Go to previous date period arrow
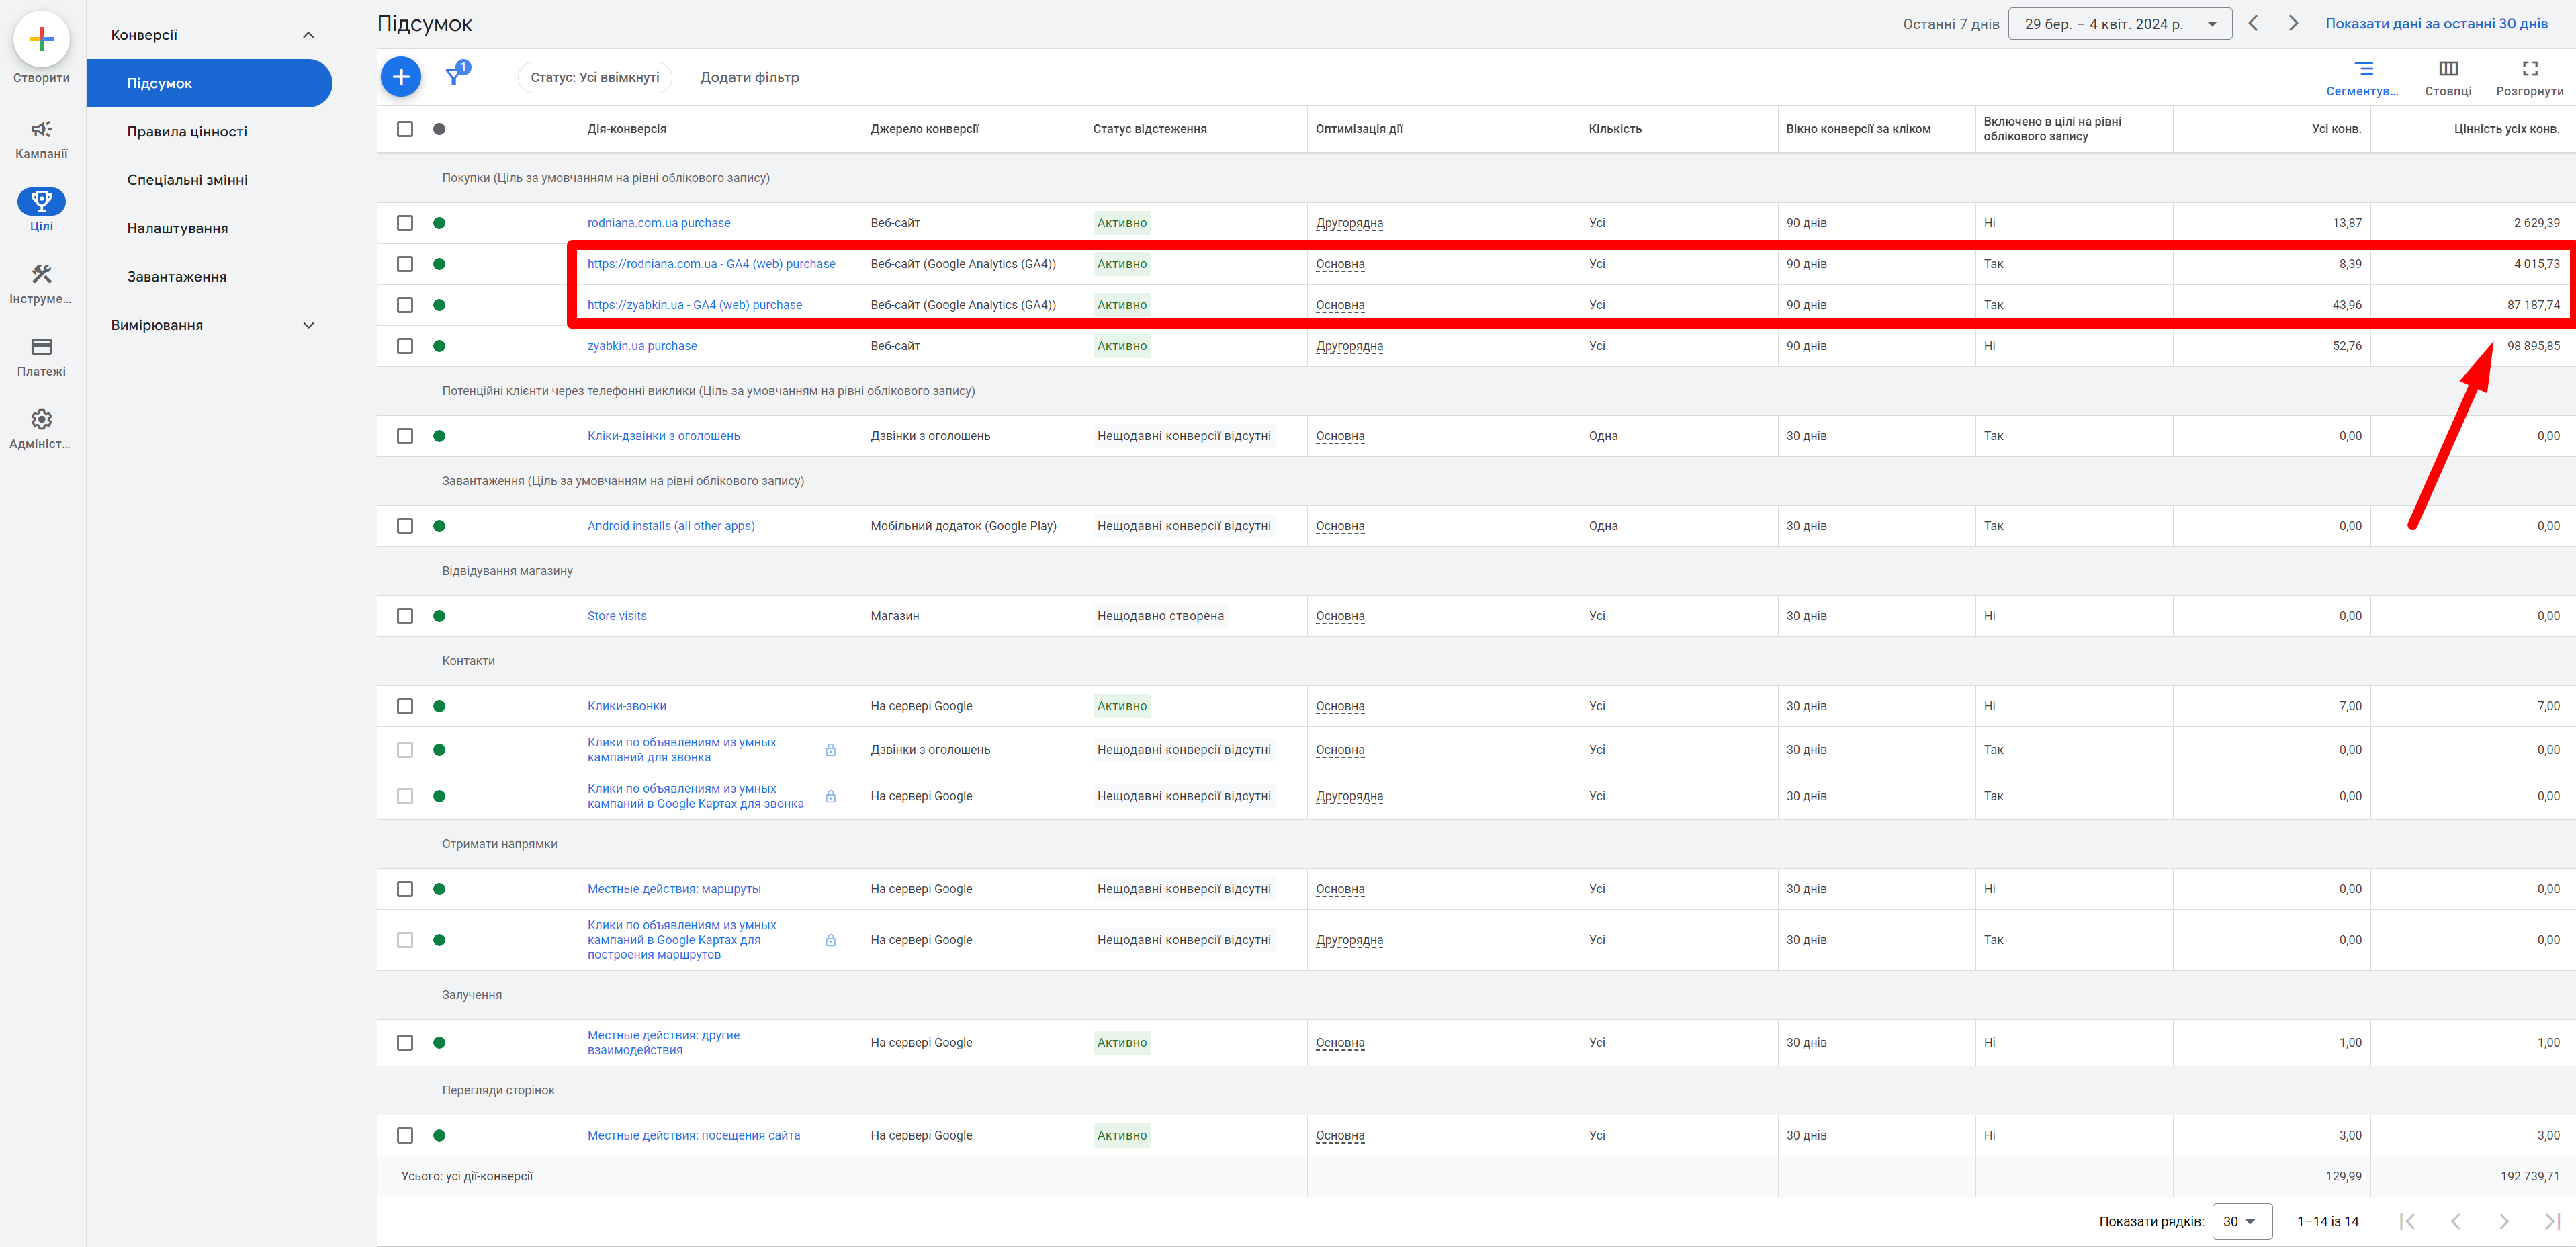 pyautogui.click(x=2254, y=23)
